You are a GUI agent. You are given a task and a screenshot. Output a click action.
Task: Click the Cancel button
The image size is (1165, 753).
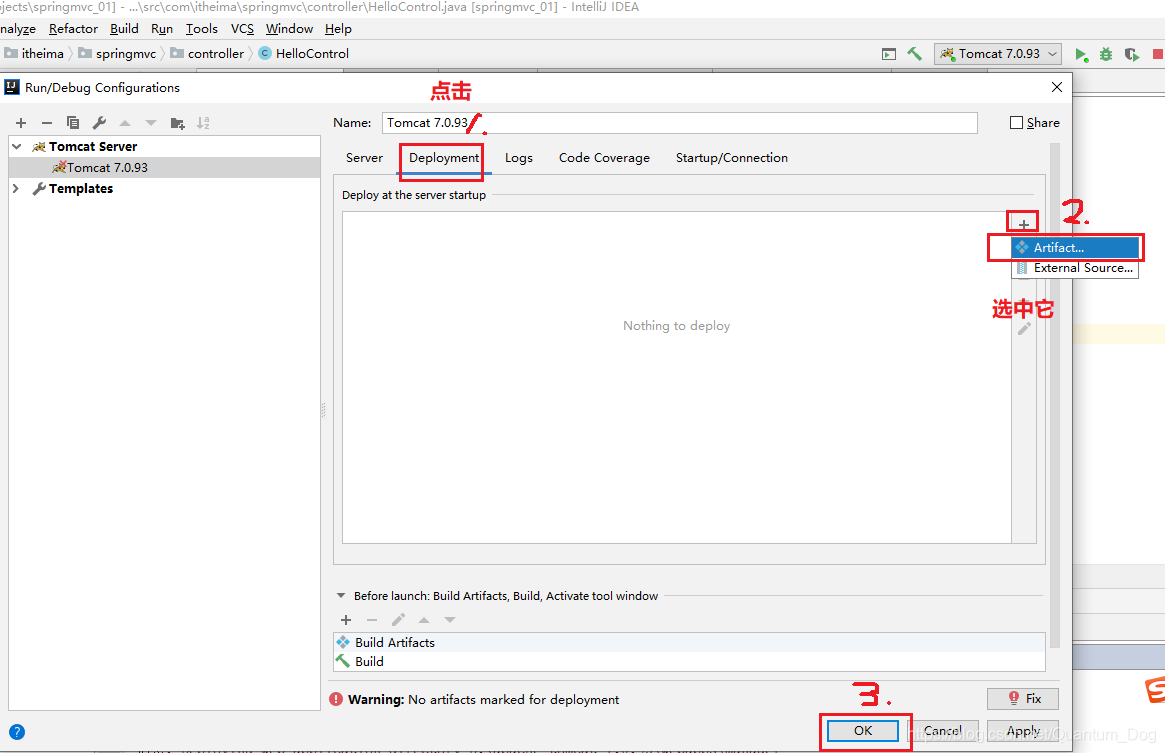coord(943,731)
